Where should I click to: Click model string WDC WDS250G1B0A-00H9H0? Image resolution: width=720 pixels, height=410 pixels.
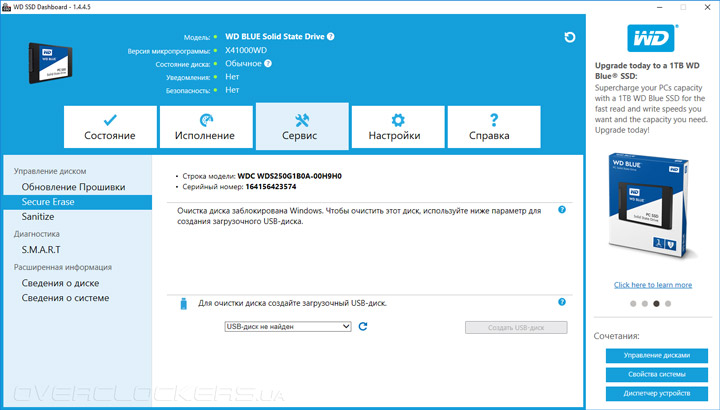pos(290,176)
